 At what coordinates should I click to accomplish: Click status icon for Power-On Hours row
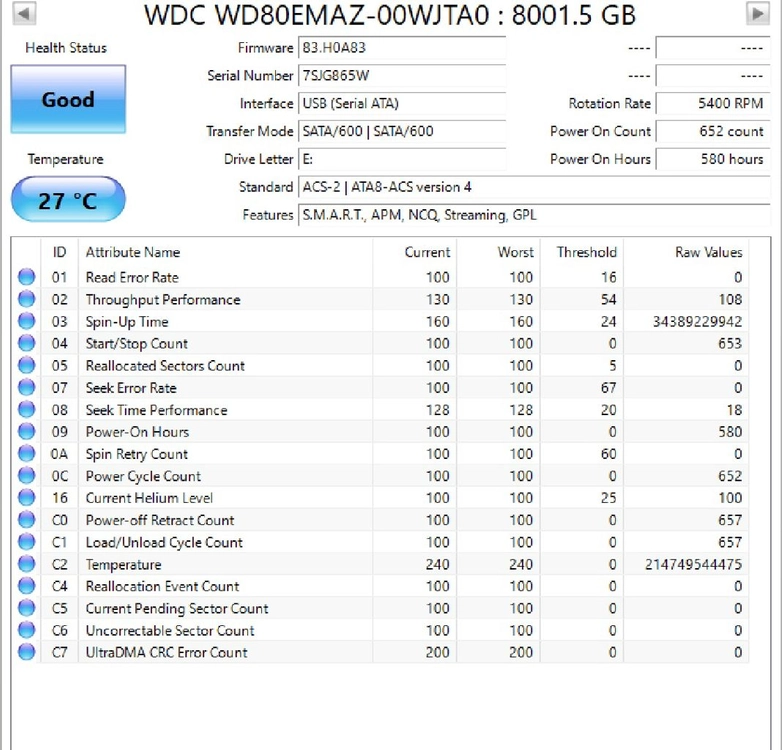pyautogui.click(x=26, y=431)
